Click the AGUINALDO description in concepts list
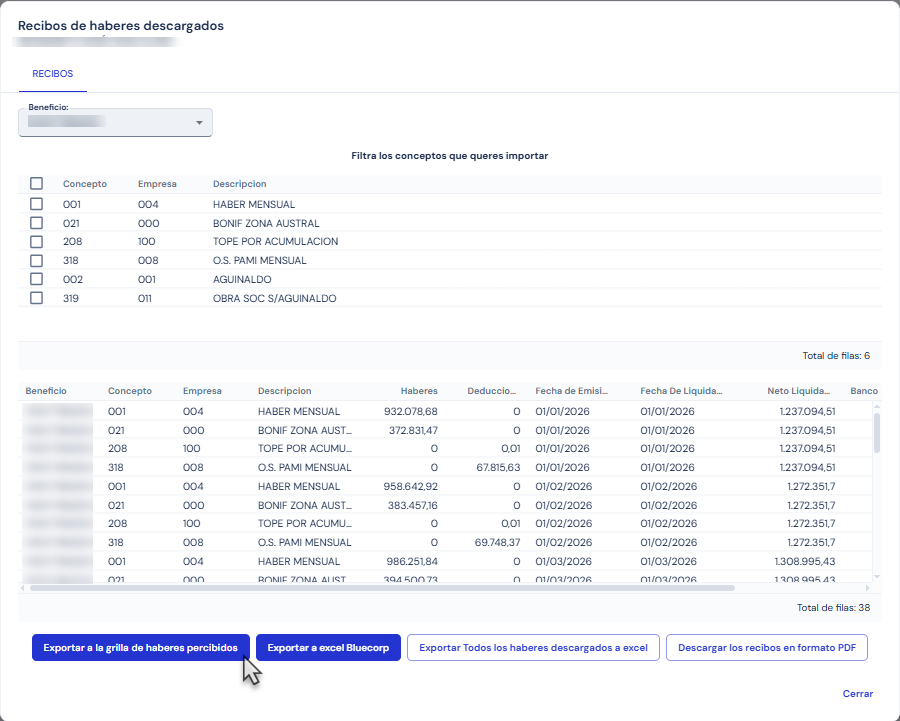 click(242, 280)
